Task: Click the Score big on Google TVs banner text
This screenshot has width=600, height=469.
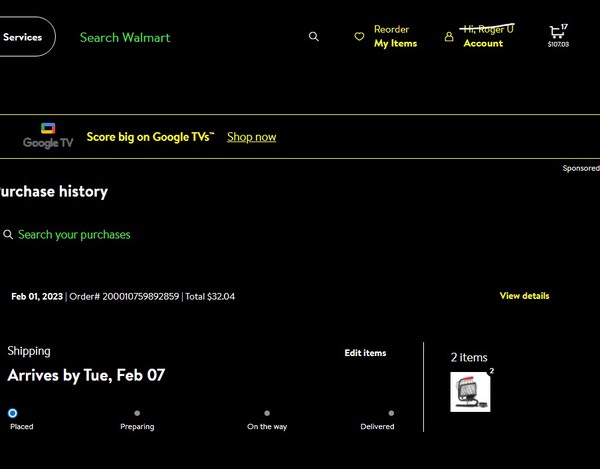Action: point(150,137)
